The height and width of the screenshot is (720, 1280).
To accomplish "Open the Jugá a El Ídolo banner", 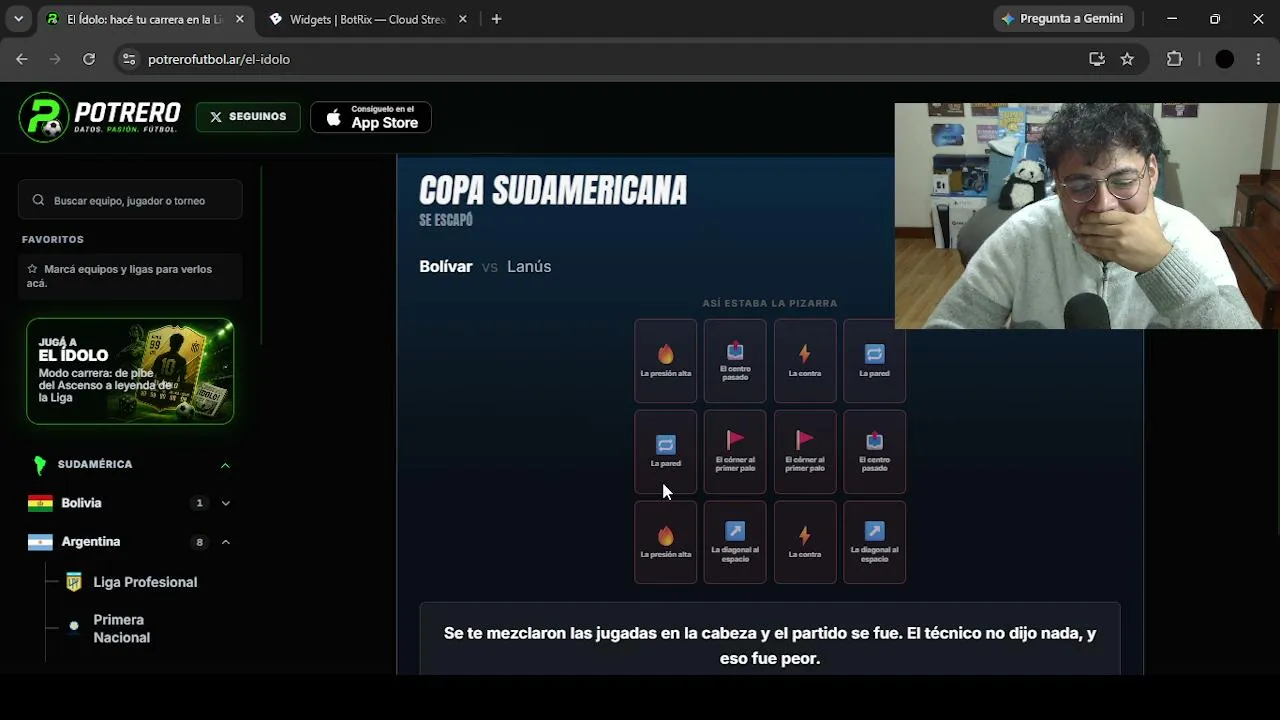I will pyautogui.click(x=130, y=371).
